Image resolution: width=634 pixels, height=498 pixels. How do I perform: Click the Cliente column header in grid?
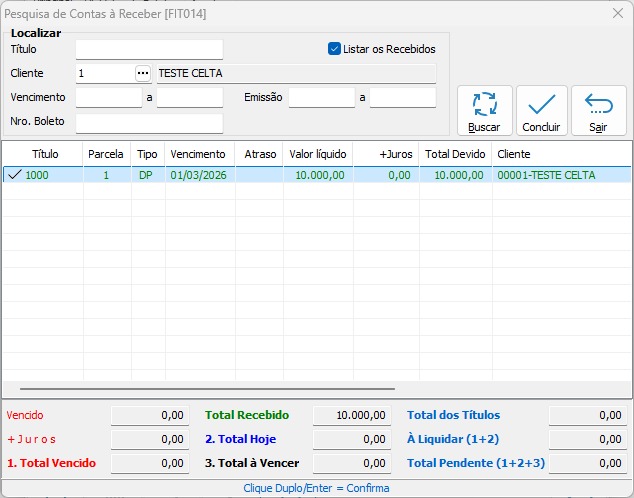pyautogui.click(x=513, y=154)
